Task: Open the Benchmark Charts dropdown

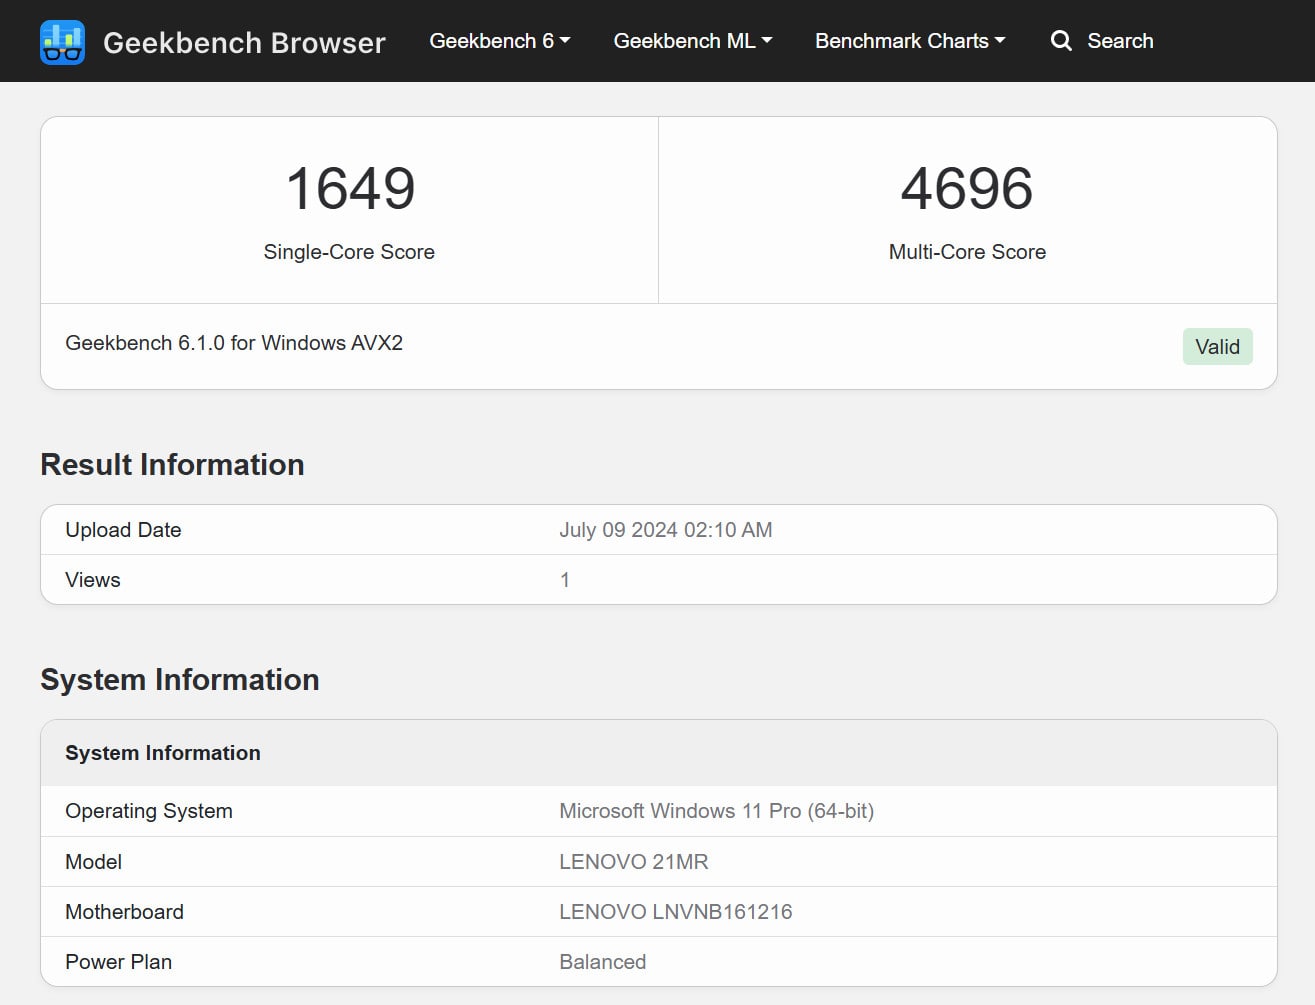Action: (x=910, y=41)
